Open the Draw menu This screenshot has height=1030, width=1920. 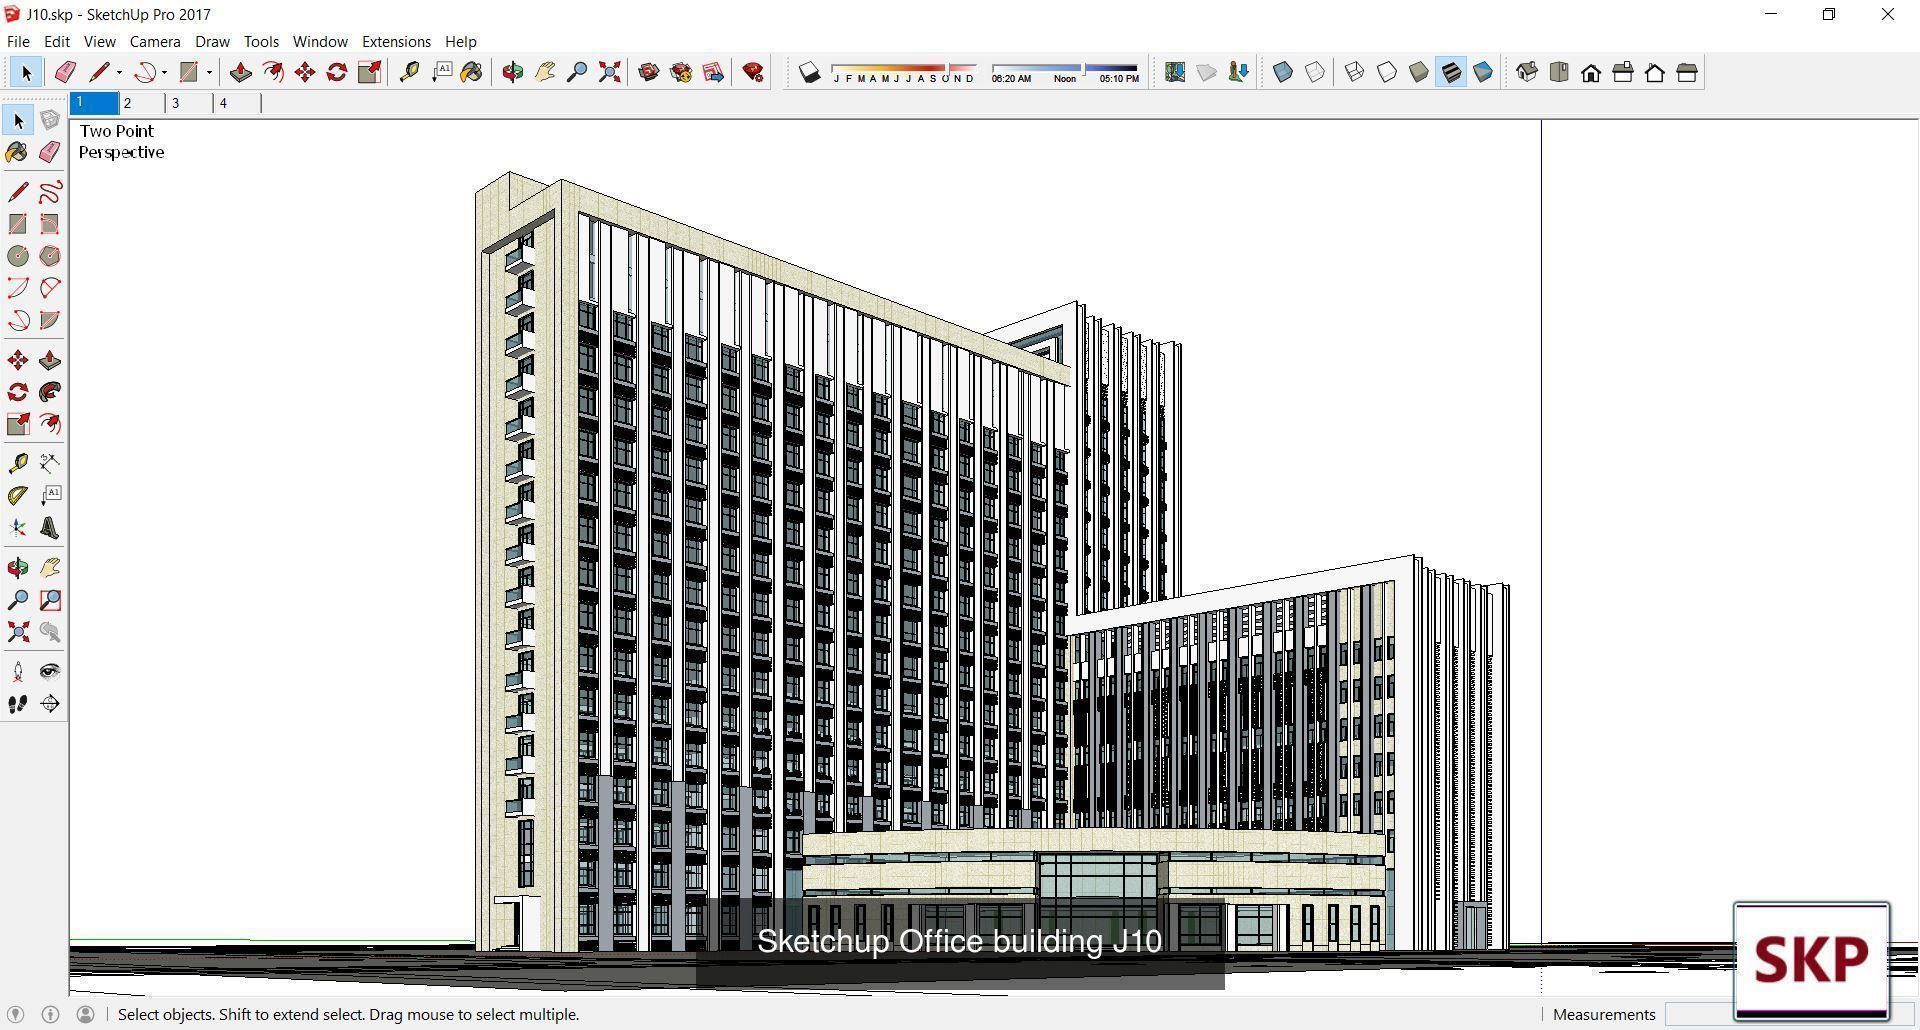pyautogui.click(x=212, y=41)
